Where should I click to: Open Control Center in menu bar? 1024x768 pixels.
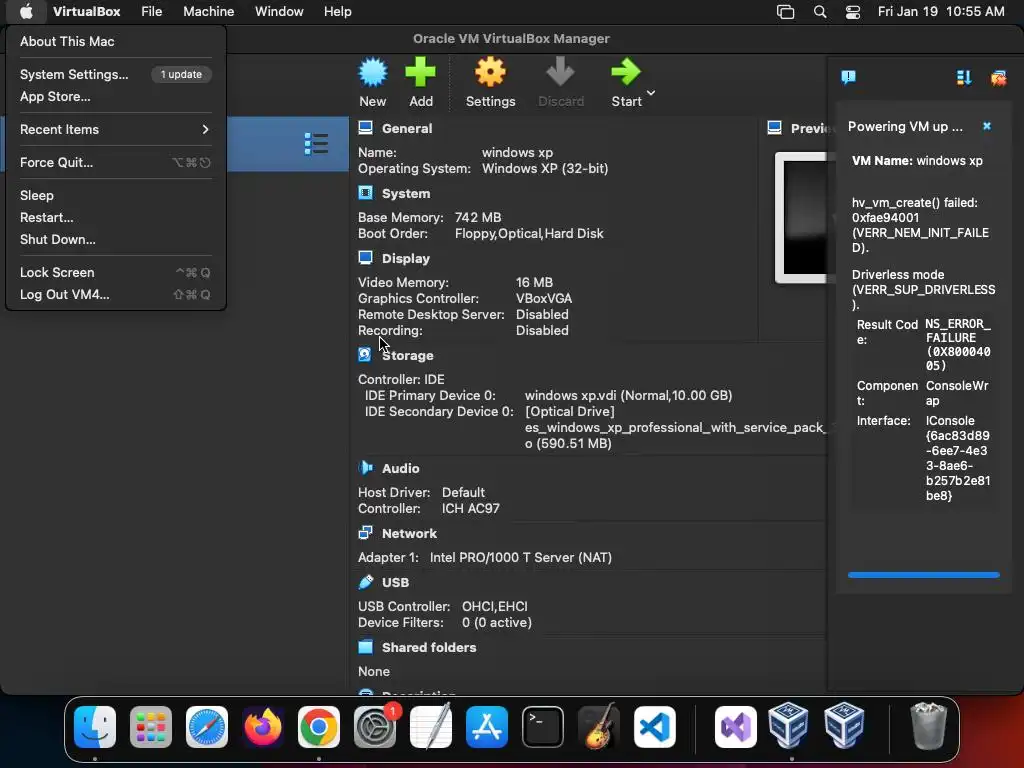click(x=852, y=12)
